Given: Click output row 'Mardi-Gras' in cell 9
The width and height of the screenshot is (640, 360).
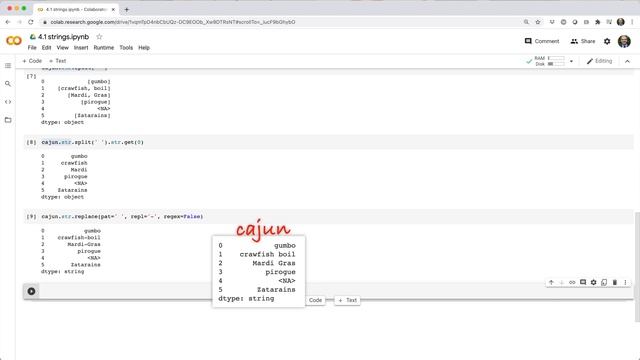Looking at the screenshot, I should [84, 244].
